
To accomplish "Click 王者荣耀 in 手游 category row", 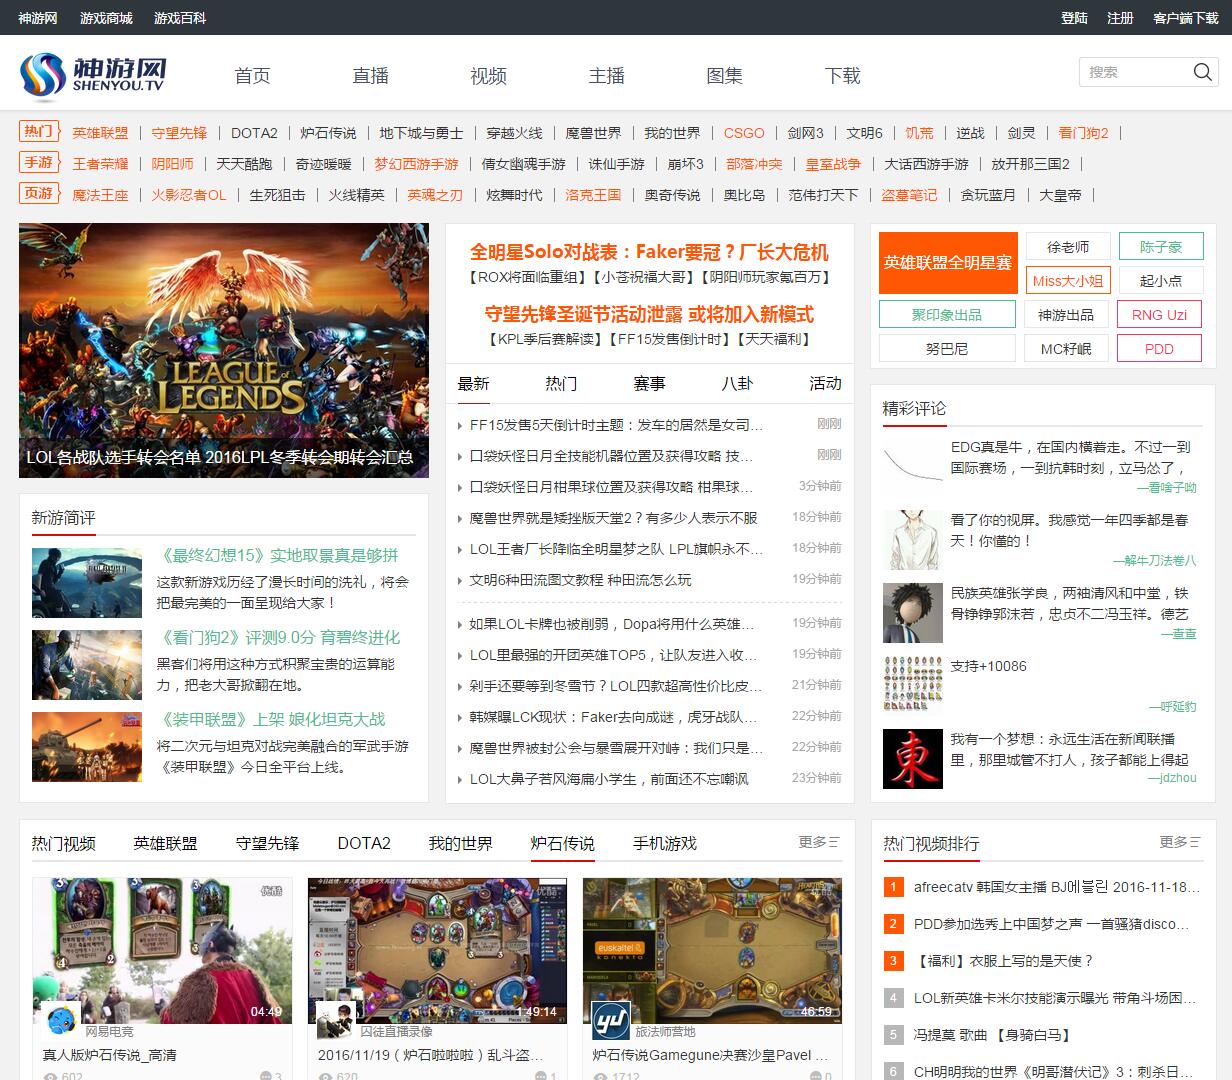I will point(100,164).
